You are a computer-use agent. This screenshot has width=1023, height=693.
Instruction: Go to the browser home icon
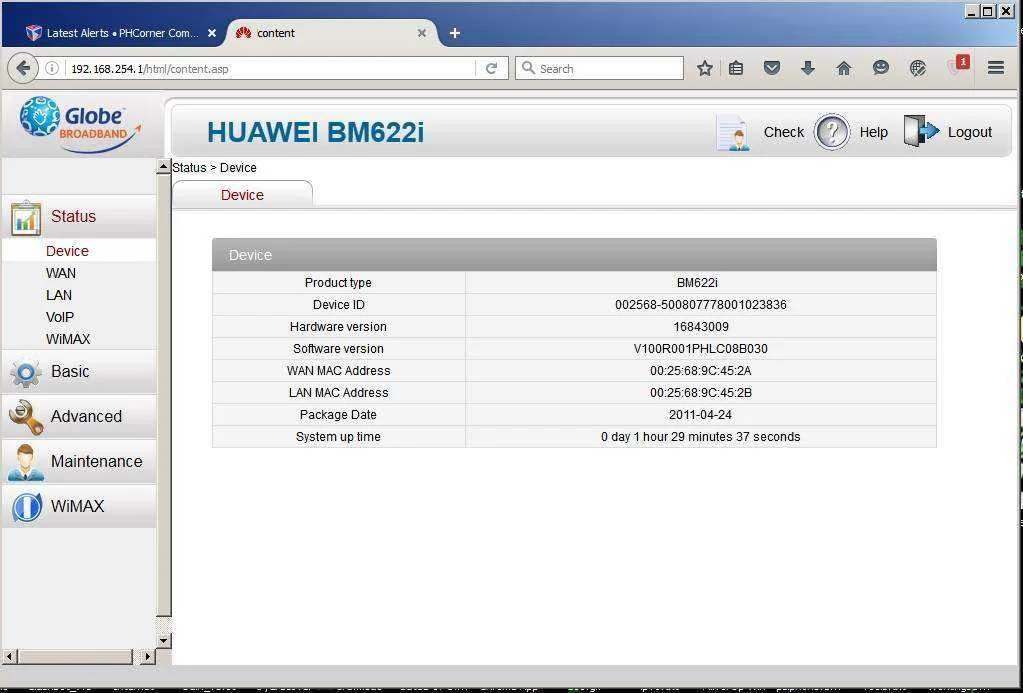(x=844, y=68)
